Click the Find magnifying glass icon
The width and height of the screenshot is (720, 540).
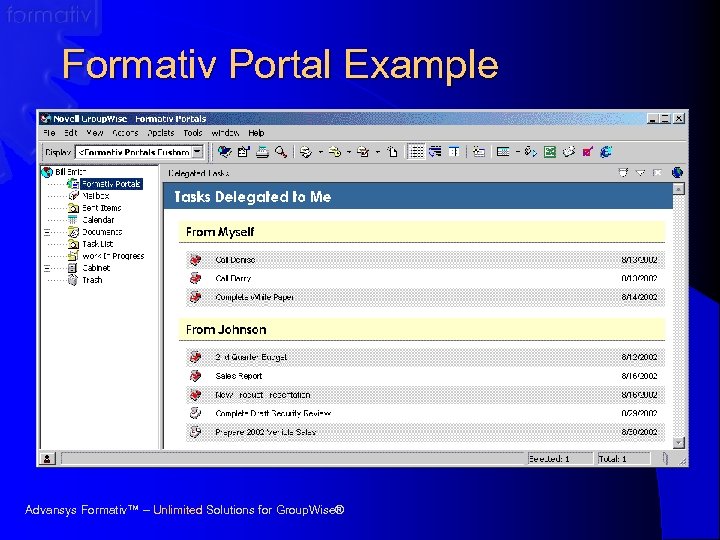click(281, 152)
